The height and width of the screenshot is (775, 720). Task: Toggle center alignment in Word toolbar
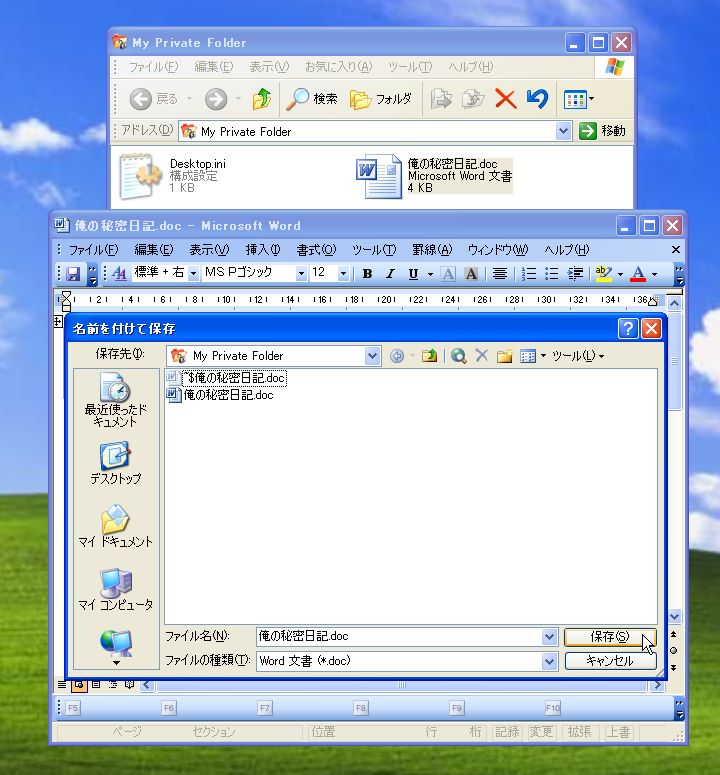500,273
